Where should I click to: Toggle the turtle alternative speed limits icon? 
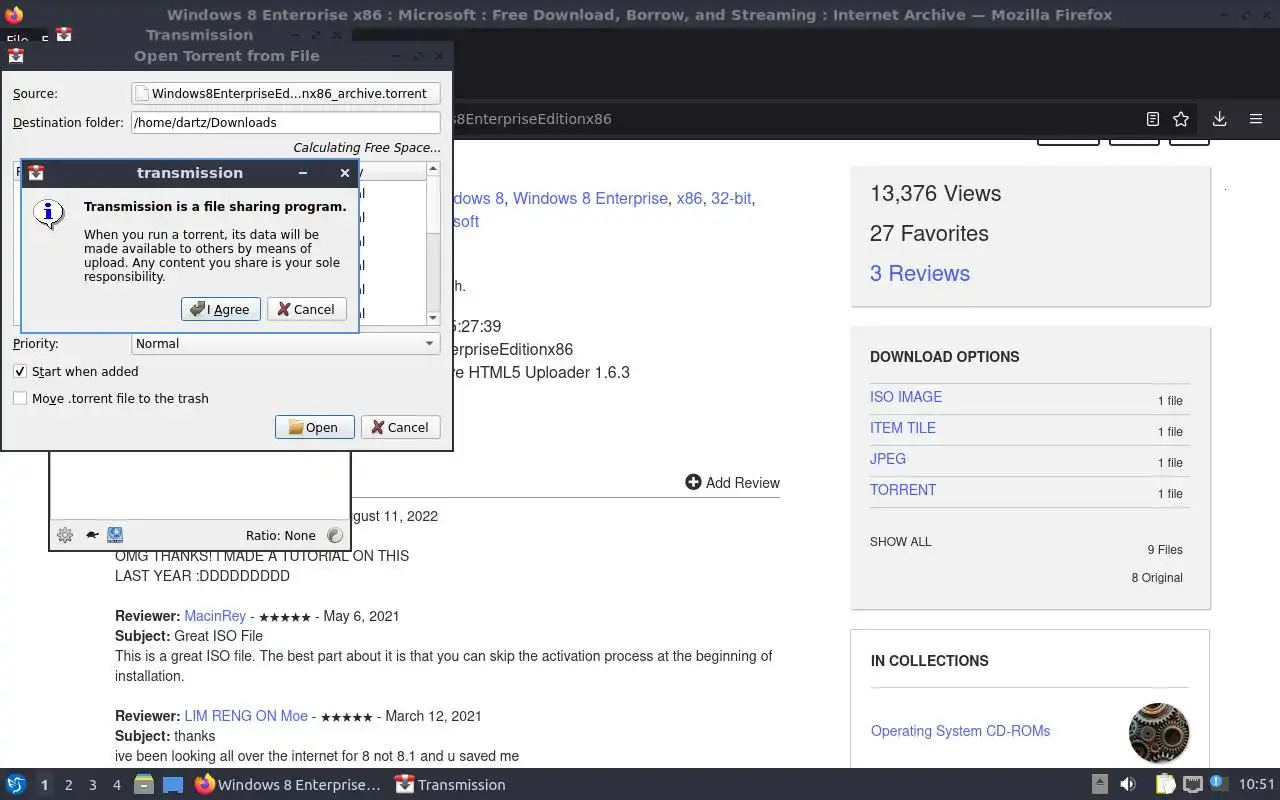[x=92, y=535]
